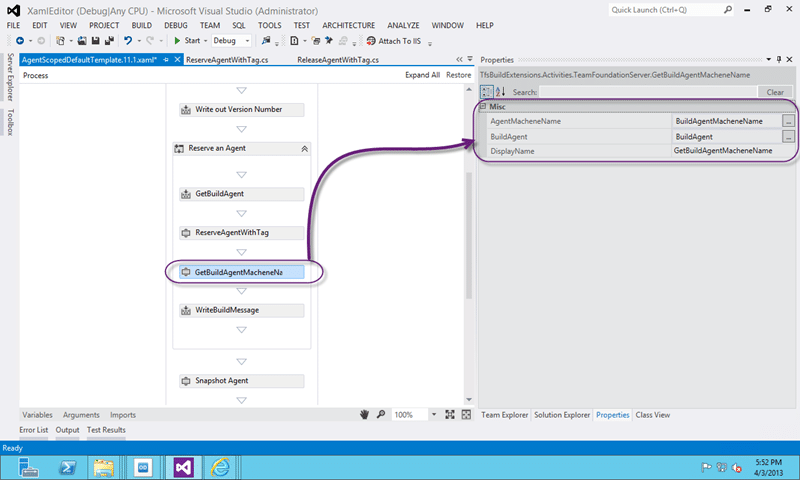Viewport: 800px width, 480px height.
Task: Collapse the Misc property category
Action: (483, 107)
